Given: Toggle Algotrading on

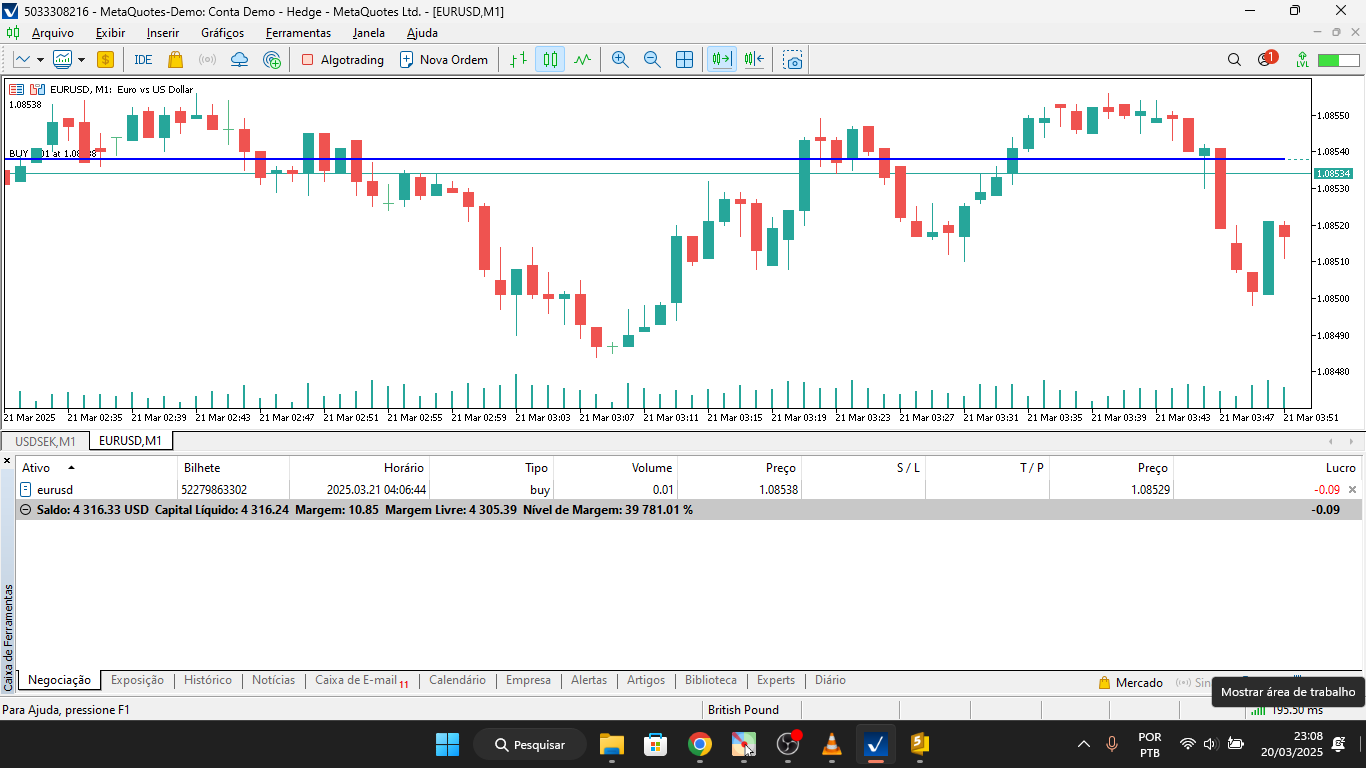Looking at the screenshot, I should point(342,59).
